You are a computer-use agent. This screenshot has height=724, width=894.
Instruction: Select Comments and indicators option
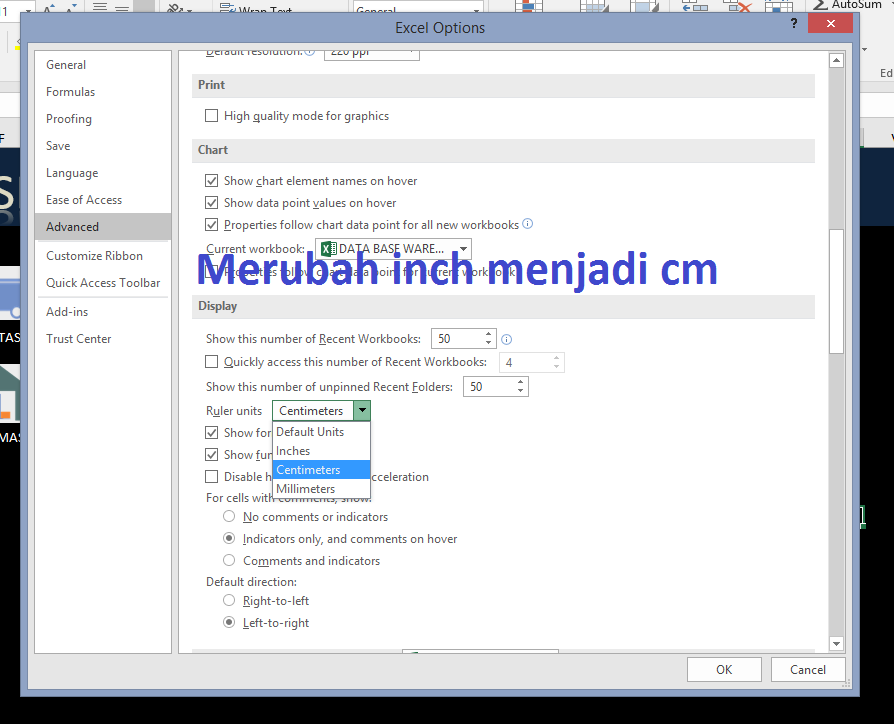pos(229,560)
